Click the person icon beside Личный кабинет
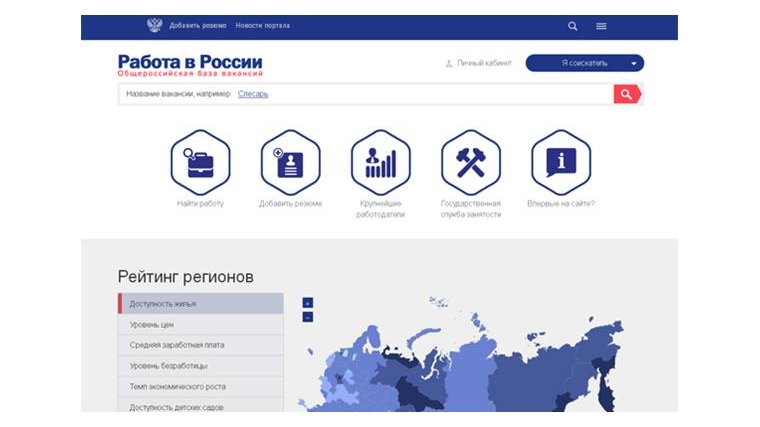 point(449,63)
